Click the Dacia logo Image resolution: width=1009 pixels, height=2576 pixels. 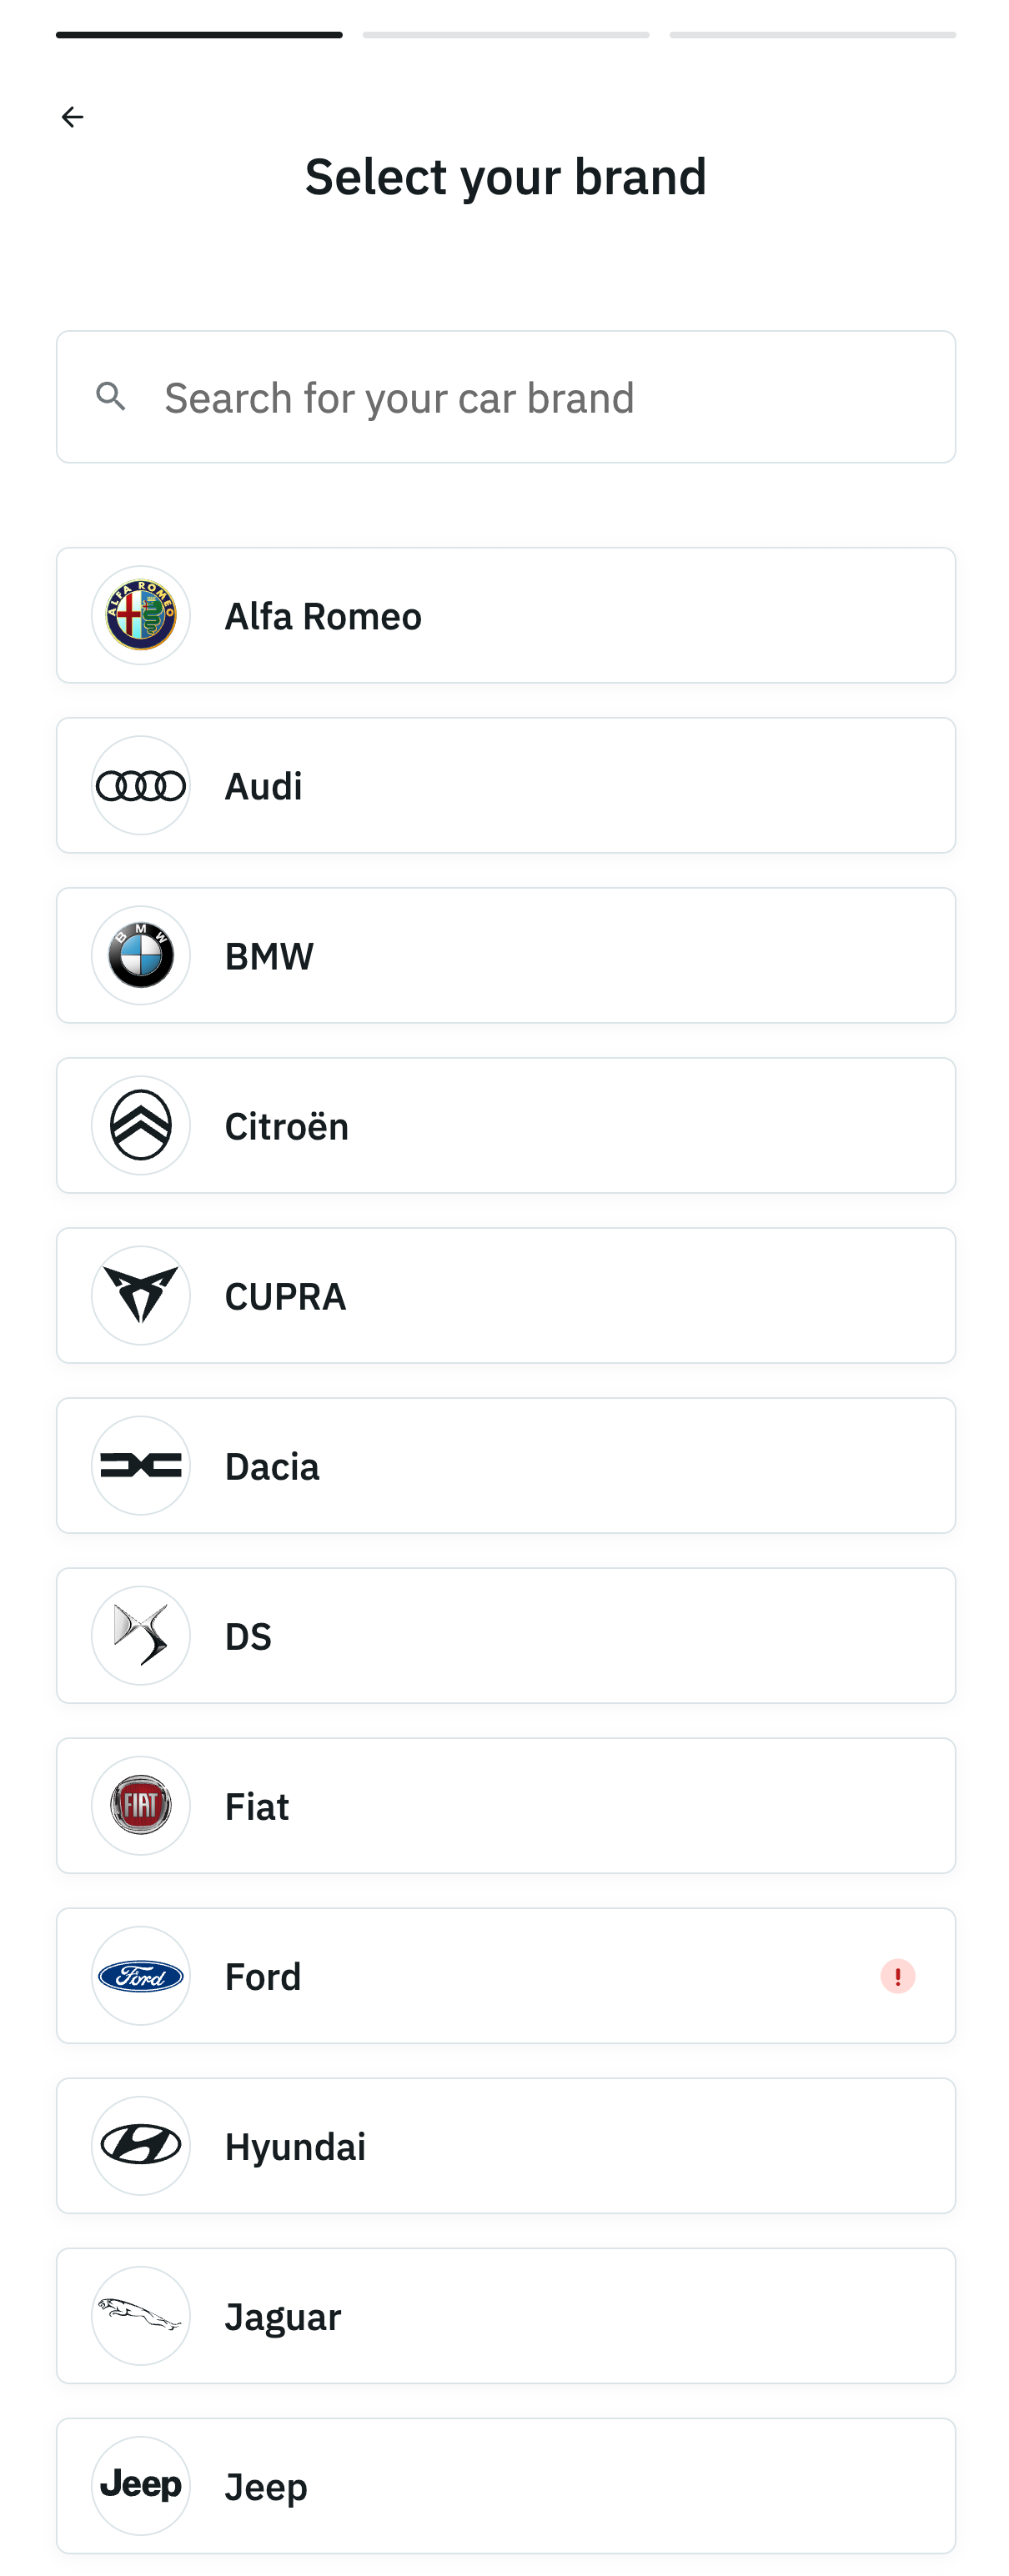140,1466
